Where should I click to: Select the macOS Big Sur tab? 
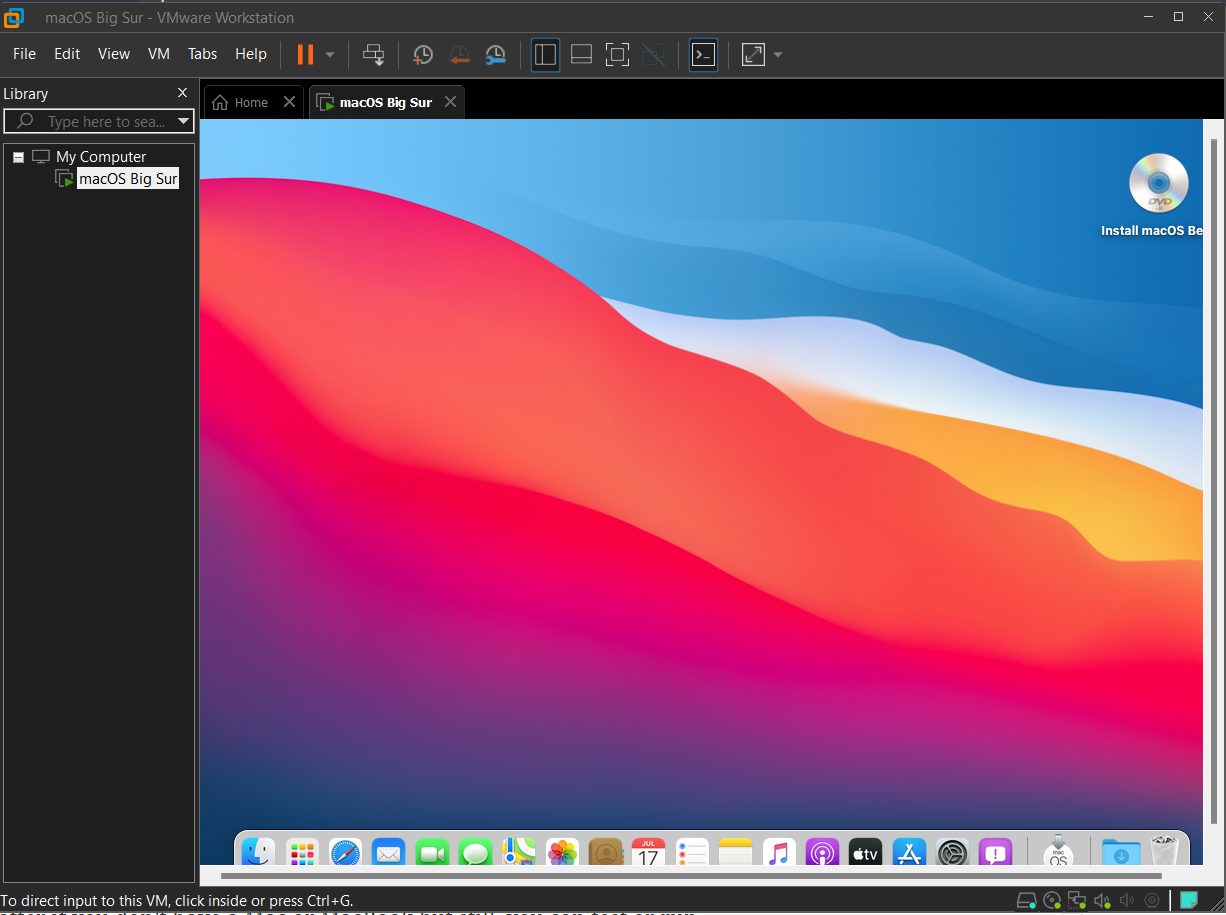(386, 102)
